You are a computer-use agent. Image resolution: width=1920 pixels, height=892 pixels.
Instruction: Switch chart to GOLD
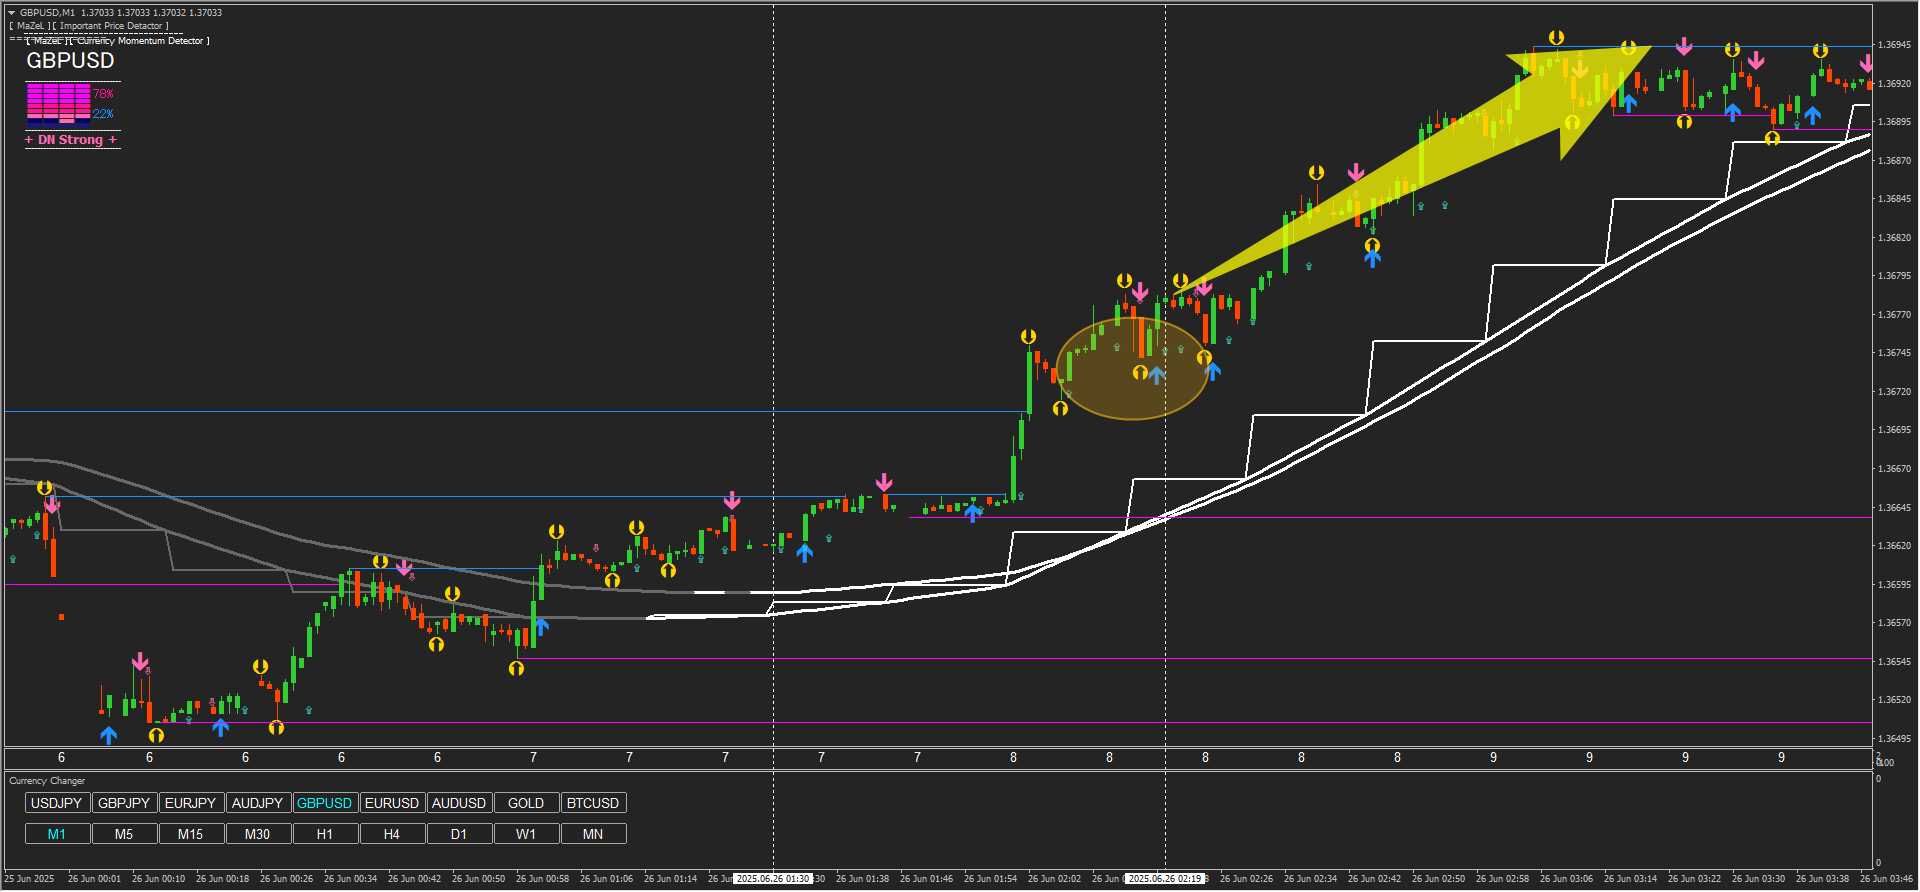coord(526,803)
